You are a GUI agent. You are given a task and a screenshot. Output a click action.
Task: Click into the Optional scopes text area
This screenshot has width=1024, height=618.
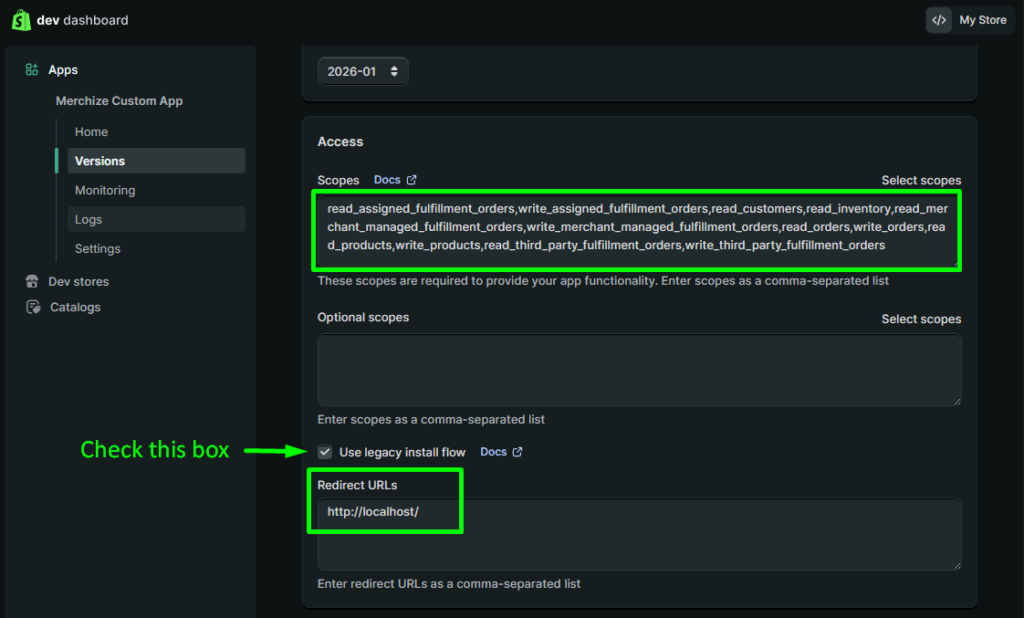639,370
